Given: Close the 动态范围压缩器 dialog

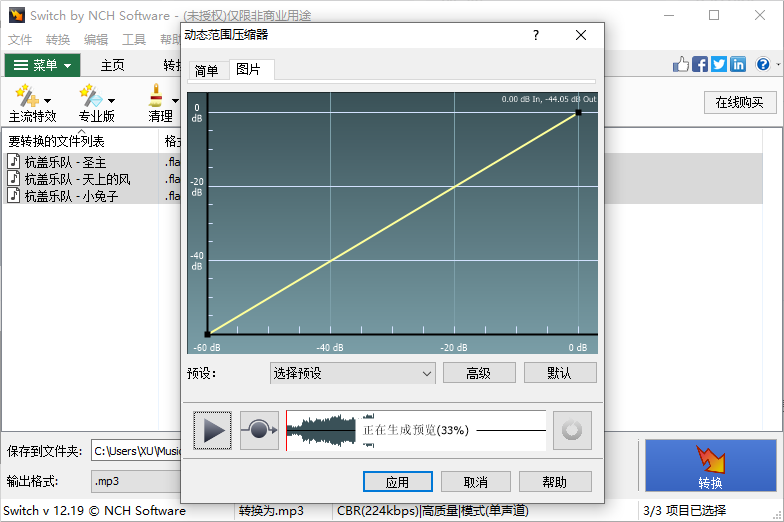Looking at the screenshot, I should [580, 35].
